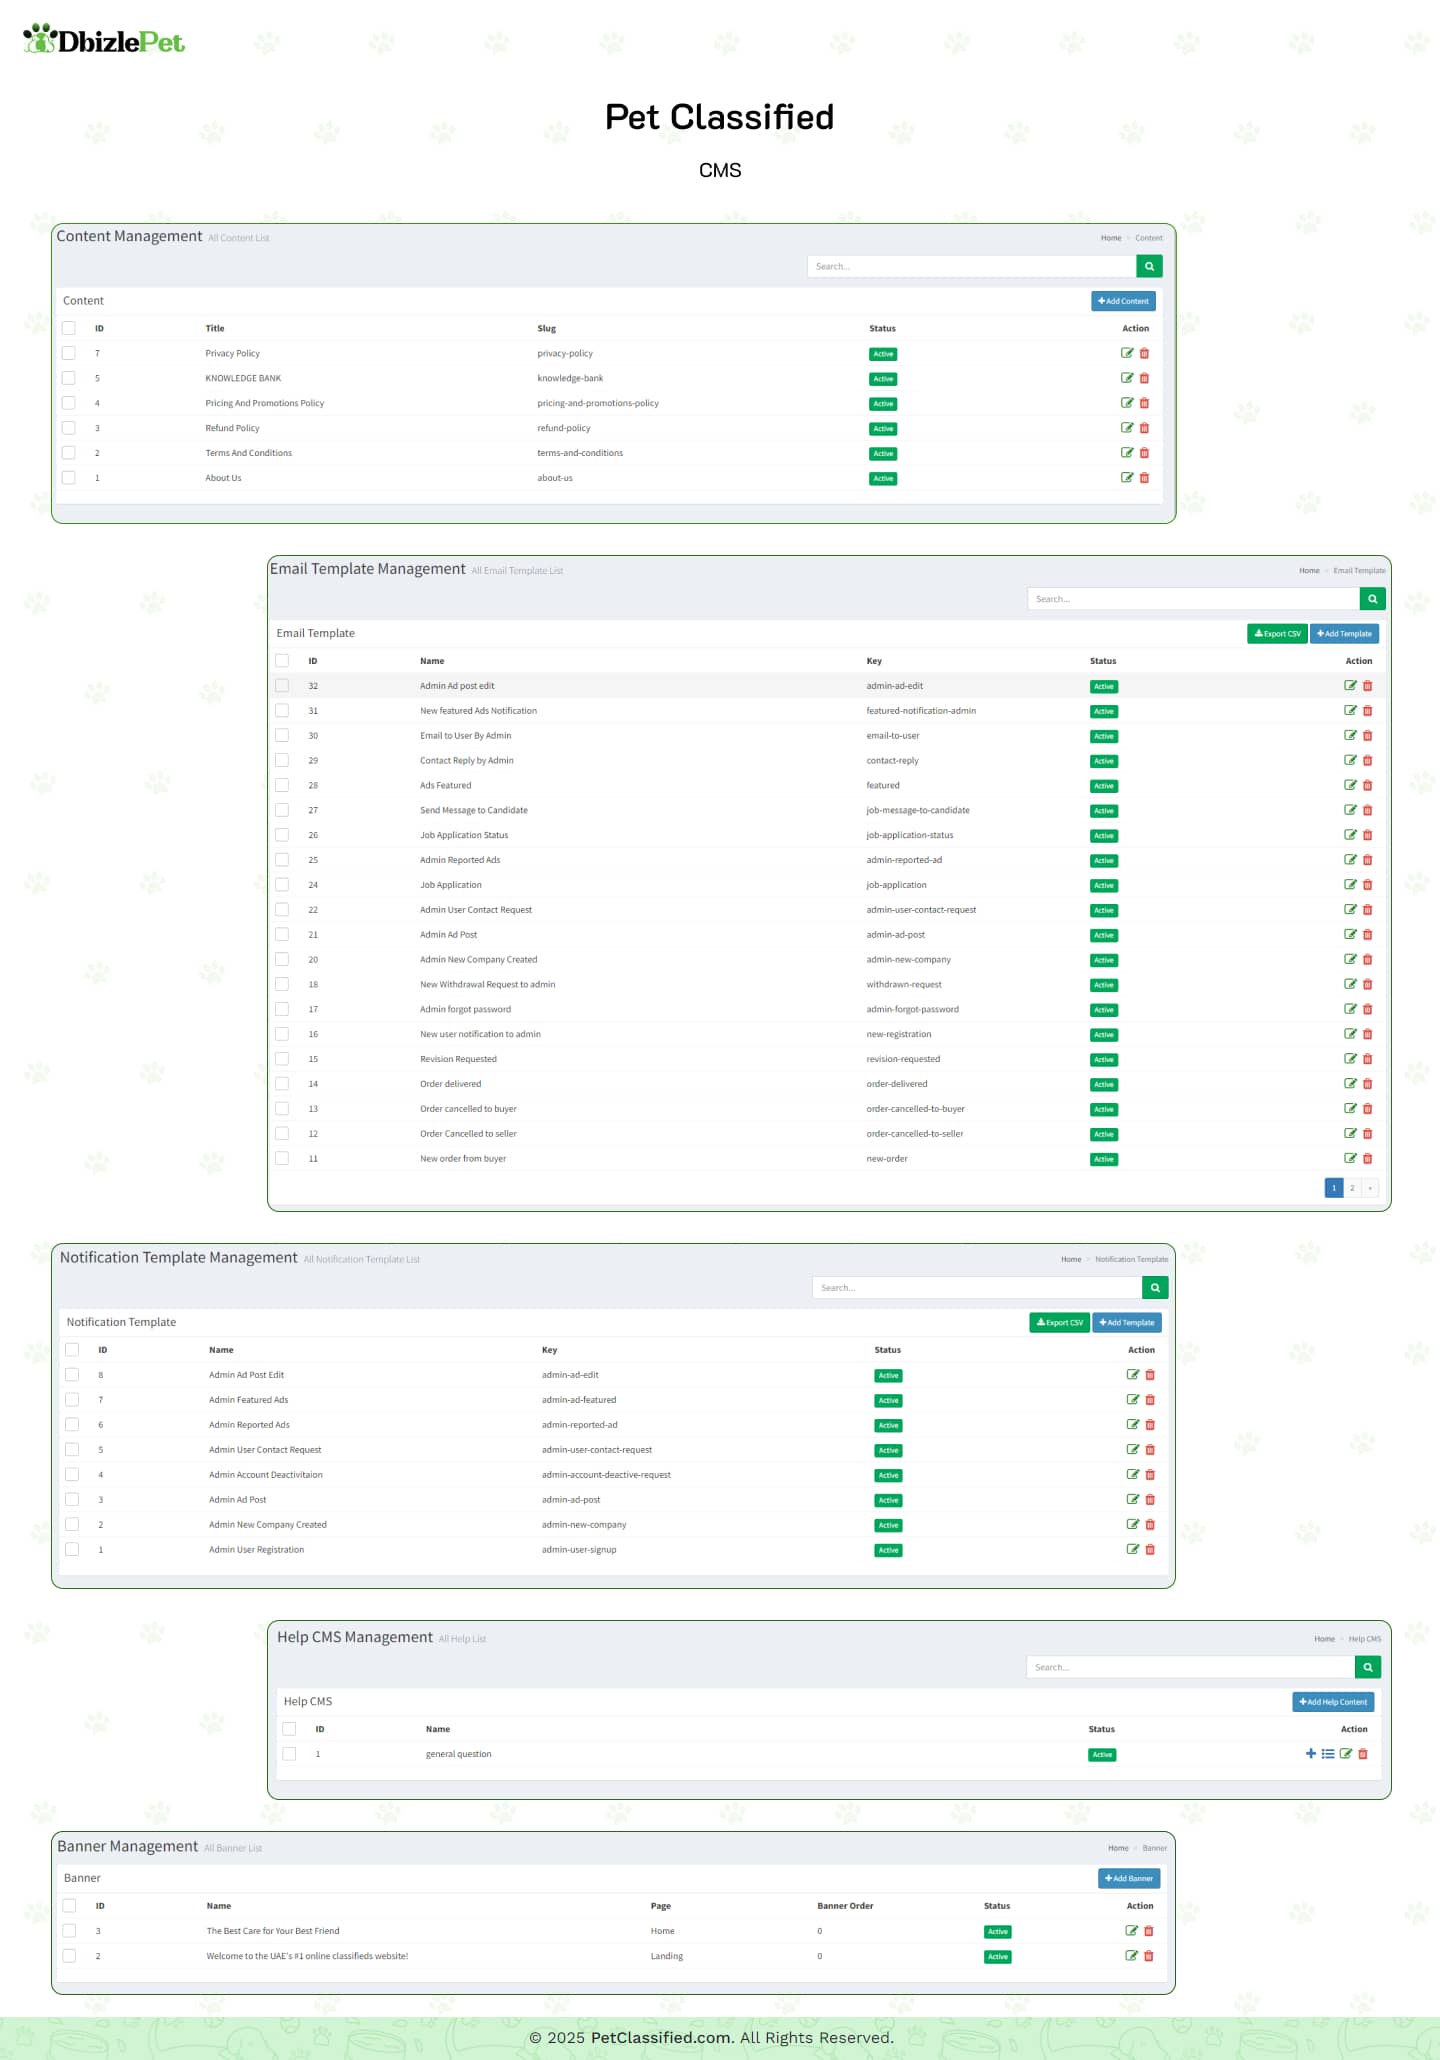The height and width of the screenshot is (2060, 1440).
Task: Click Email Template search magnifier button
Action: point(1373,599)
